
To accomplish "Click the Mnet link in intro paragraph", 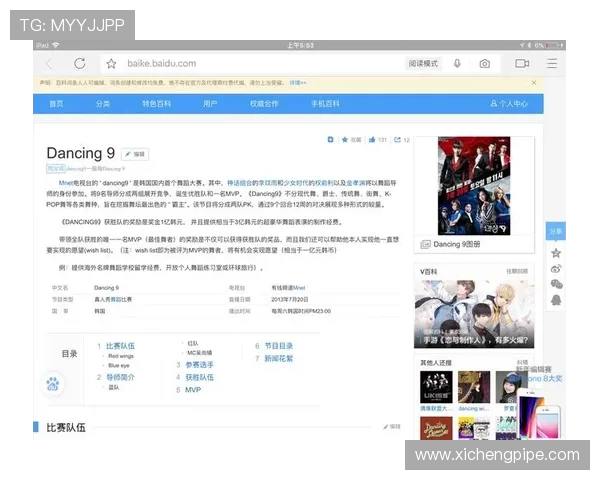I will [x=66, y=183].
